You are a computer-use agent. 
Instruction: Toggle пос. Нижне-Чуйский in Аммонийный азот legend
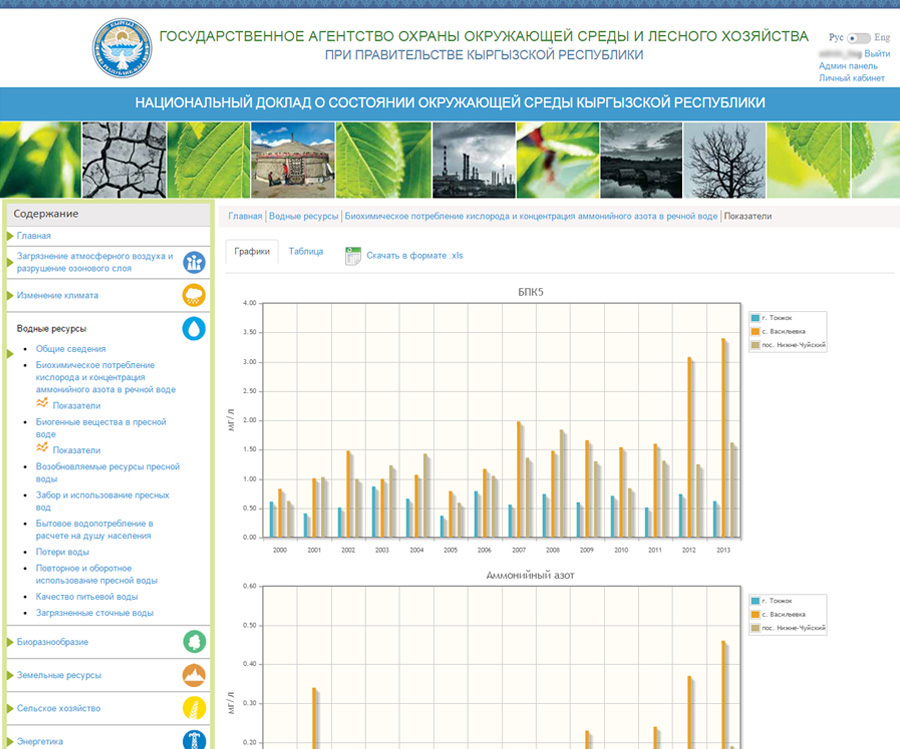click(789, 628)
